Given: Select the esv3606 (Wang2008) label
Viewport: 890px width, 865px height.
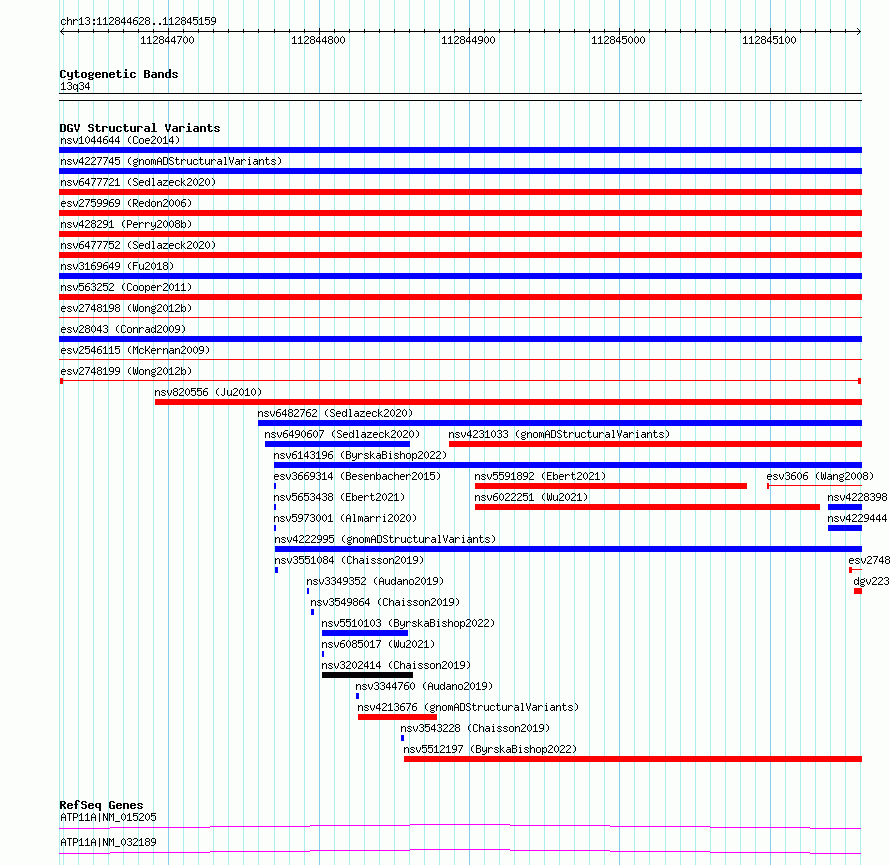Looking at the screenshot, I should 820,476.
